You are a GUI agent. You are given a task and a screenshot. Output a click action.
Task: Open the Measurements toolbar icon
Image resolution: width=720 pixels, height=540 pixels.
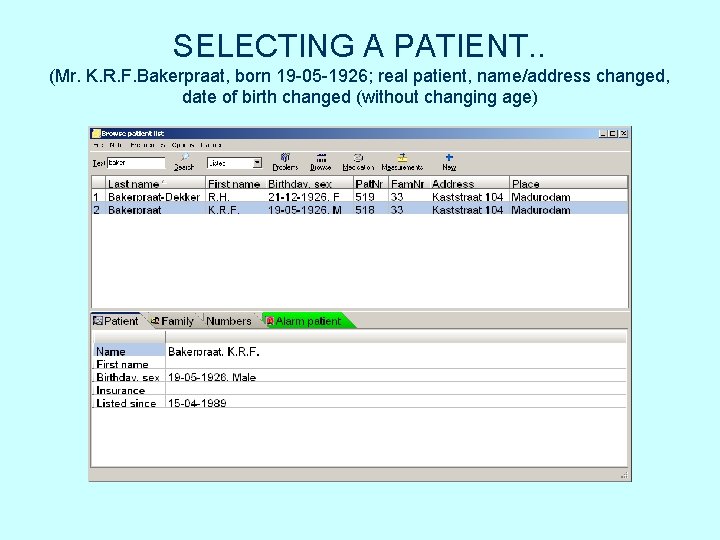coord(402,158)
